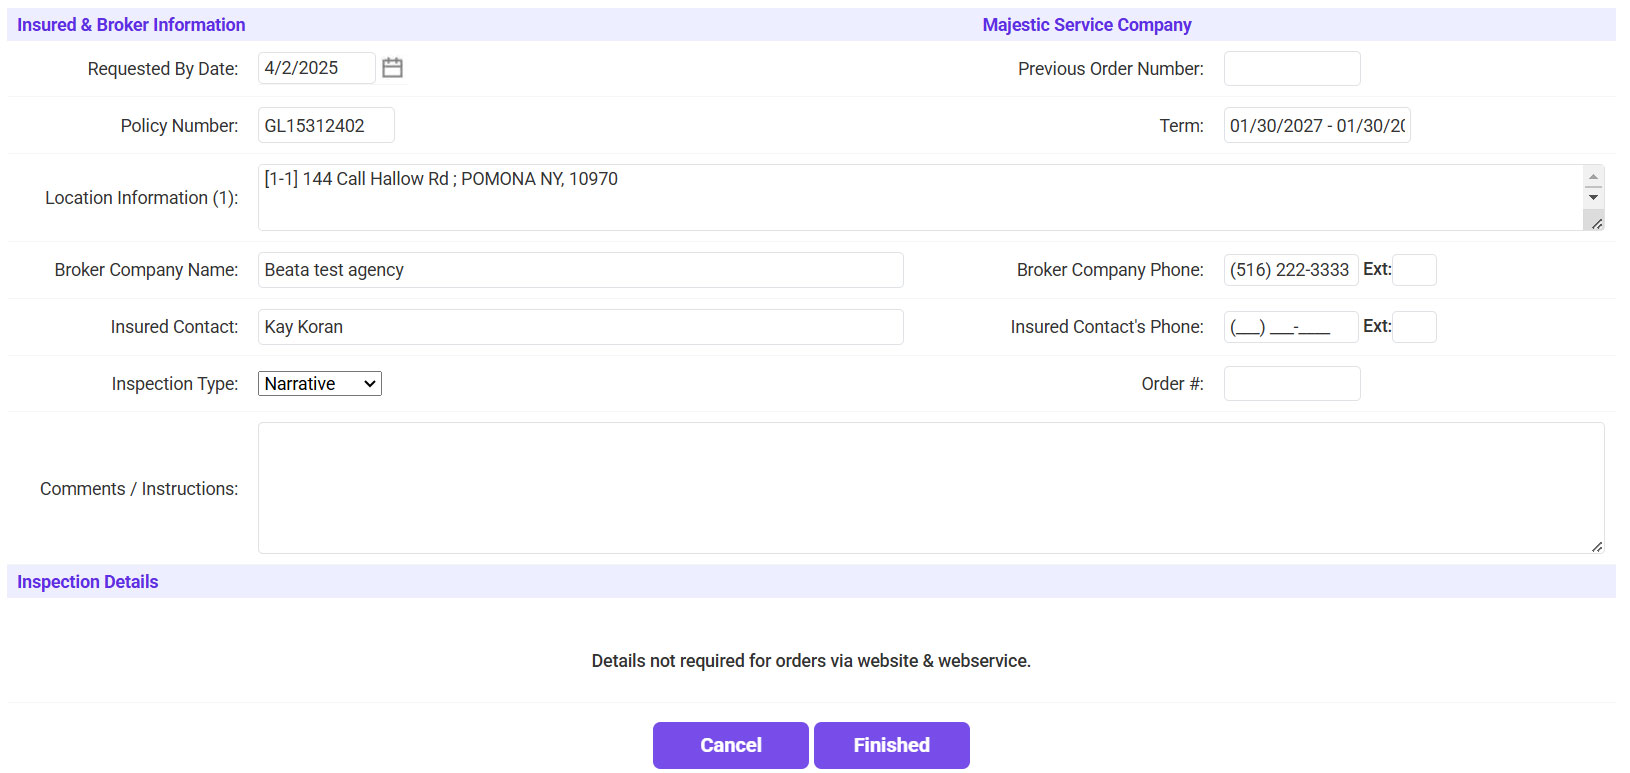Click the Comments box resize handle
This screenshot has height=773, width=1630.
pos(1596,546)
